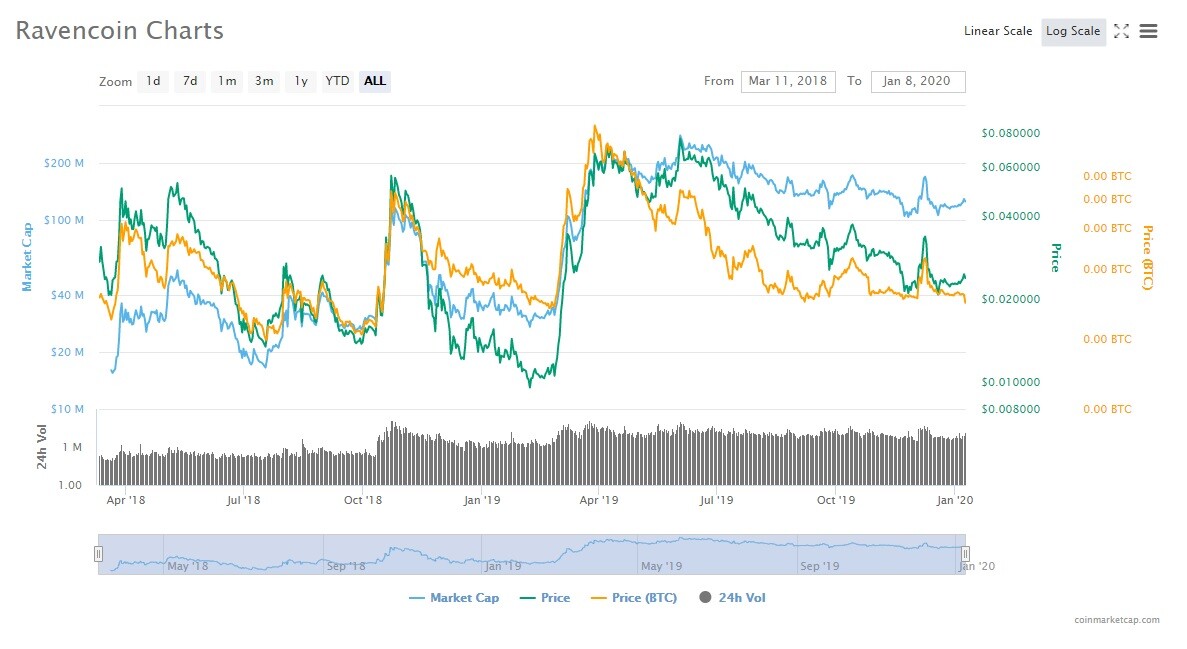1187x649 pixels.
Task: Click the ALL zoom preset
Action: pyautogui.click(x=374, y=82)
